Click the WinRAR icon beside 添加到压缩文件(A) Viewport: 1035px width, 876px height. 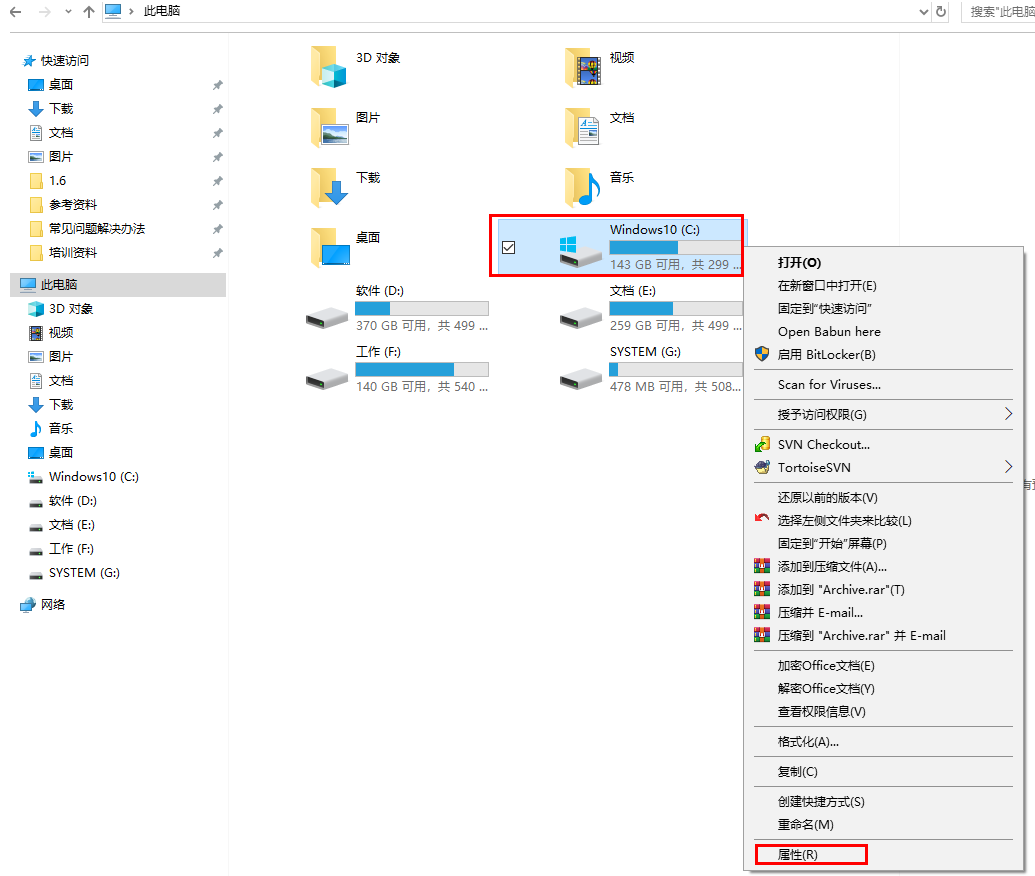pos(762,566)
